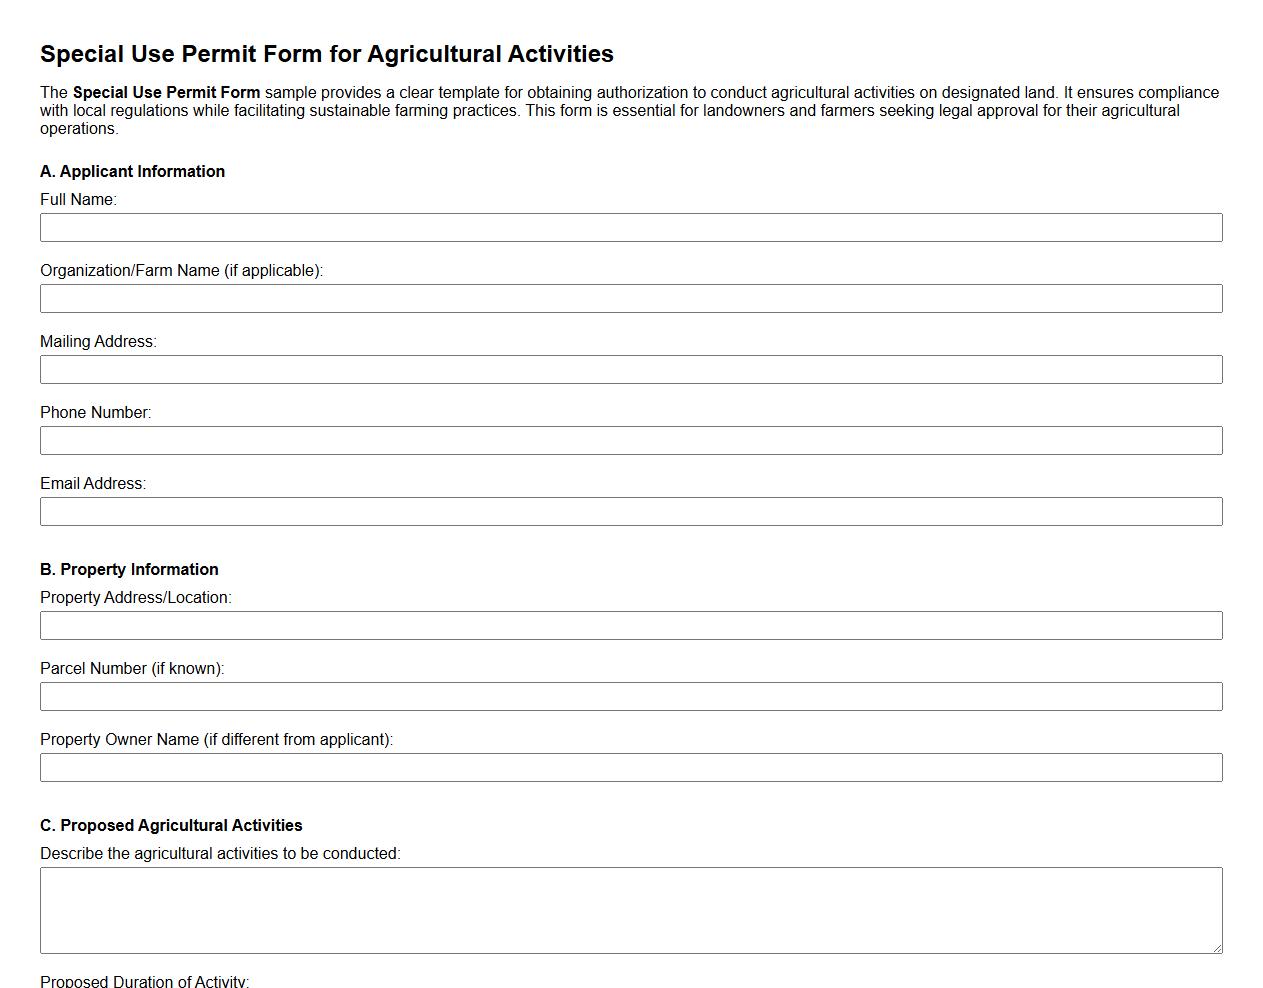The image size is (1263, 988).
Task: Click the C. Proposed Agricultural Activities heading
Action: [171, 825]
